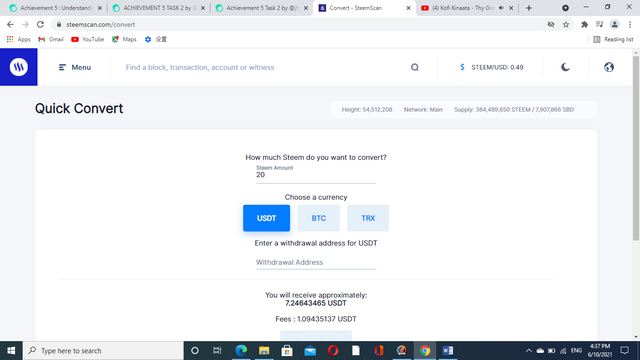Show hidden system tray icons
This screenshot has width=640, height=360.
coord(529,351)
